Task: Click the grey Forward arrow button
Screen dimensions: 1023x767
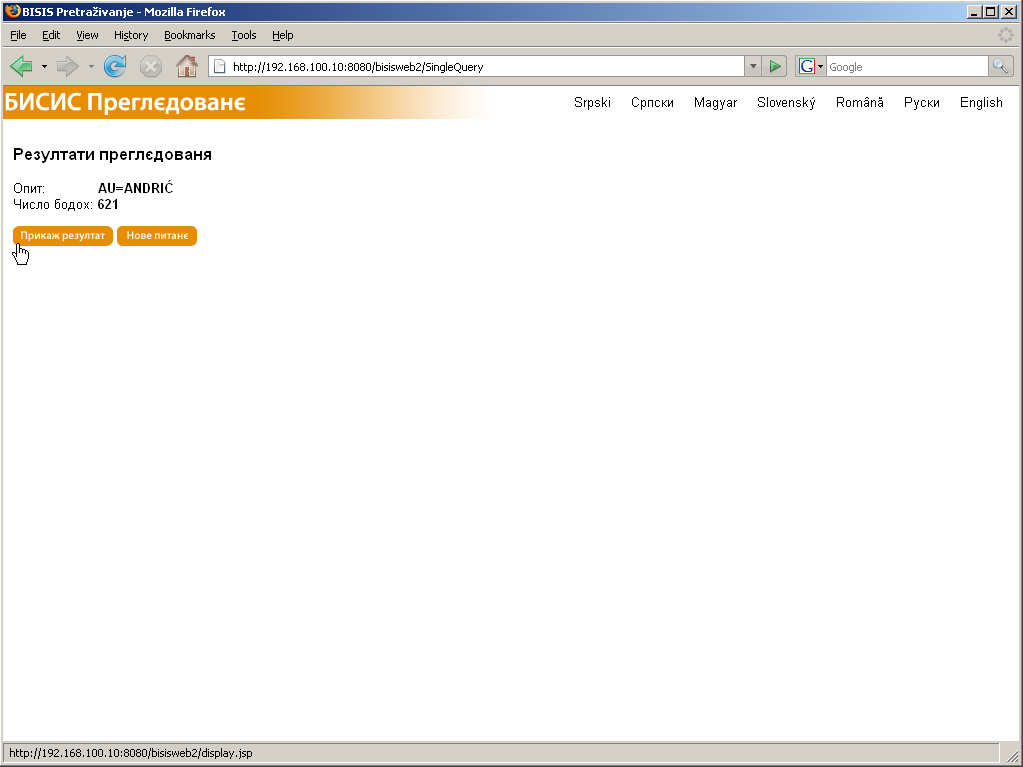Action: click(68, 67)
